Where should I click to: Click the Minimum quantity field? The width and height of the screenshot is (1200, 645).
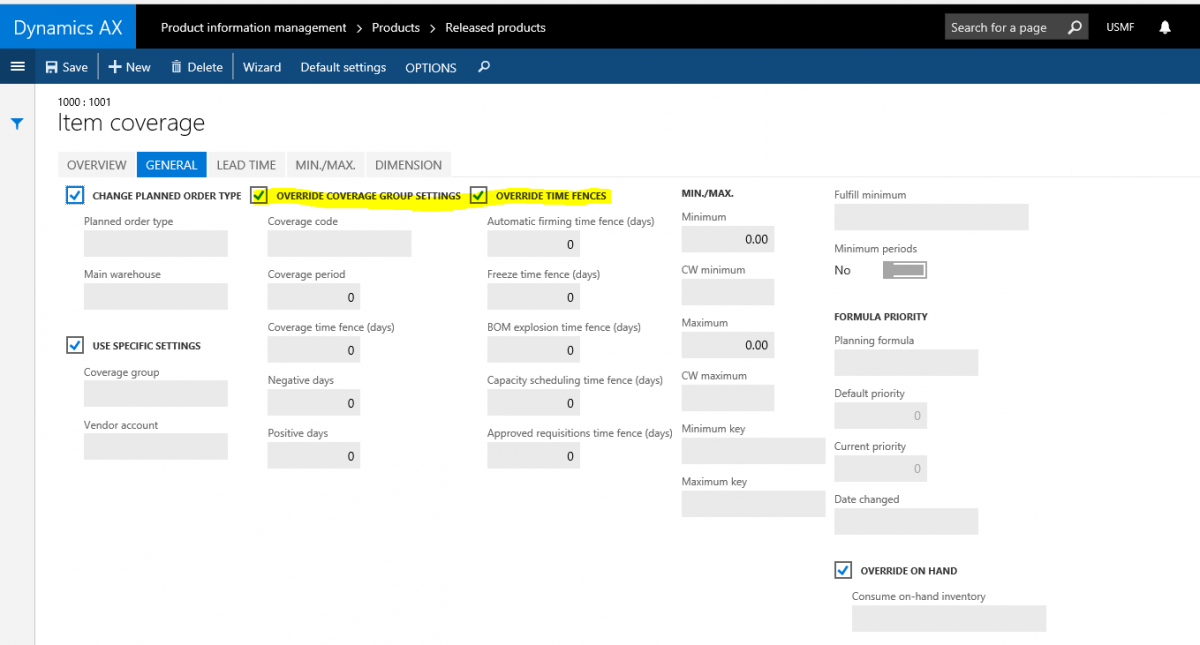pos(728,239)
